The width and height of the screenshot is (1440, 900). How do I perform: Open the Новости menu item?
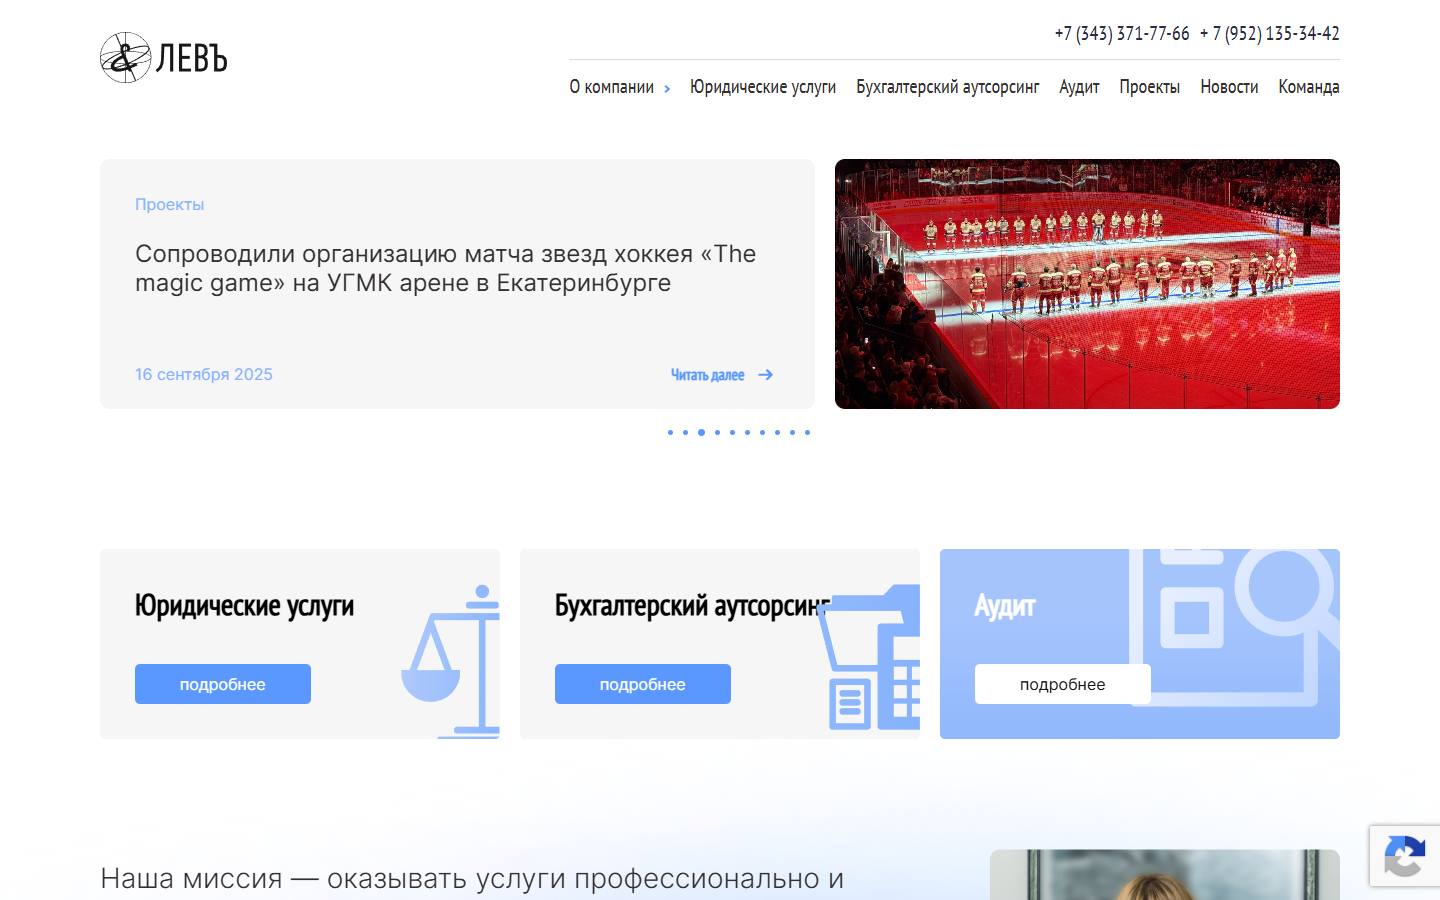(x=1229, y=87)
